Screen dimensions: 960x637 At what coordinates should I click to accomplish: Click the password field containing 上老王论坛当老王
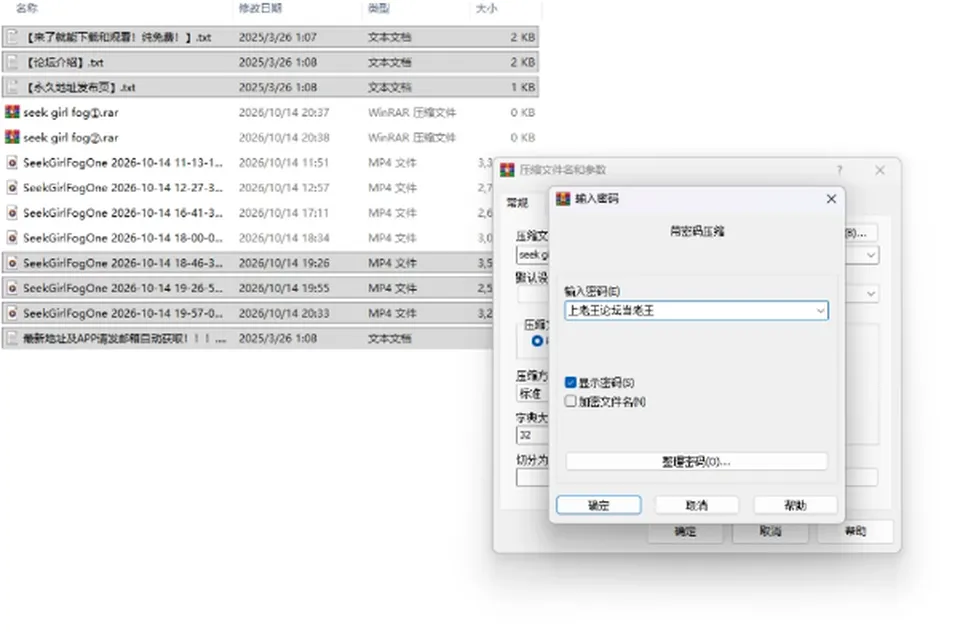(x=696, y=311)
